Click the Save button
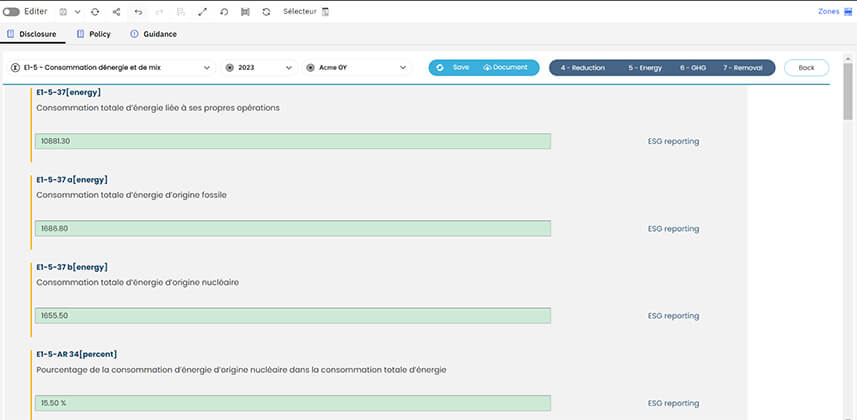The image size is (857, 420). pyautogui.click(x=454, y=67)
